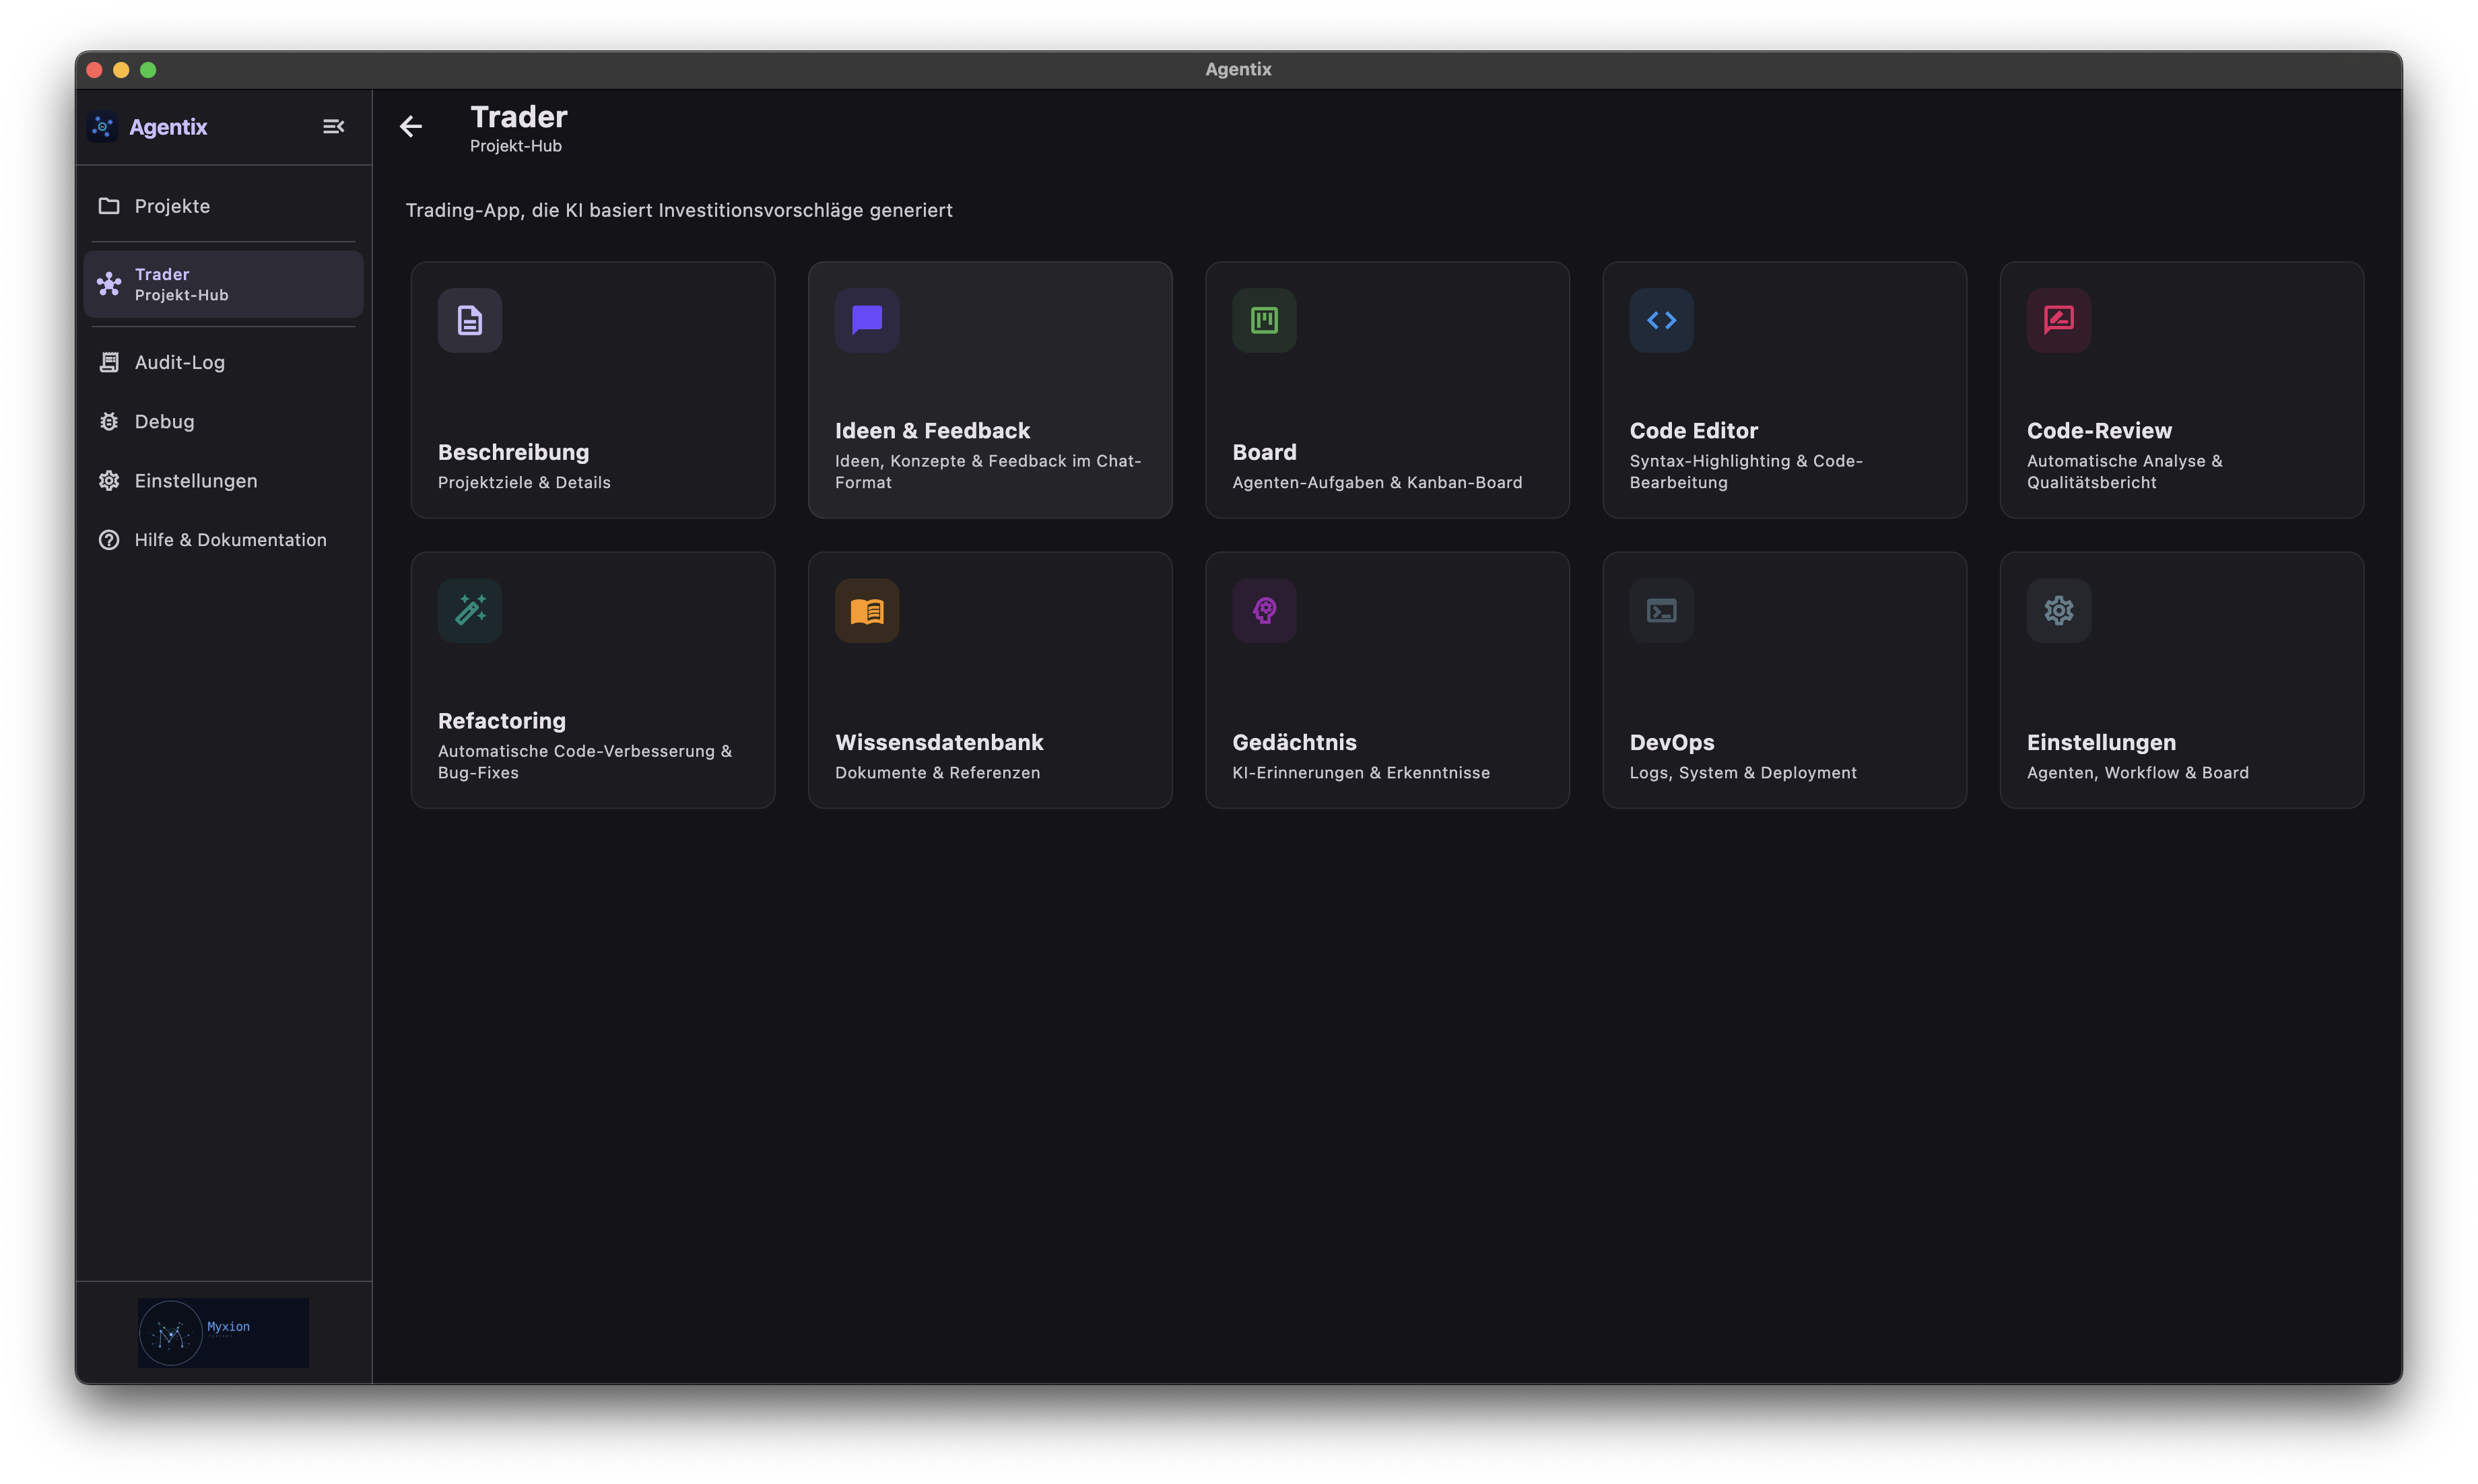Collapse the sidebar with the menu-fold icon
The image size is (2478, 1484).
[x=333, y=126]
